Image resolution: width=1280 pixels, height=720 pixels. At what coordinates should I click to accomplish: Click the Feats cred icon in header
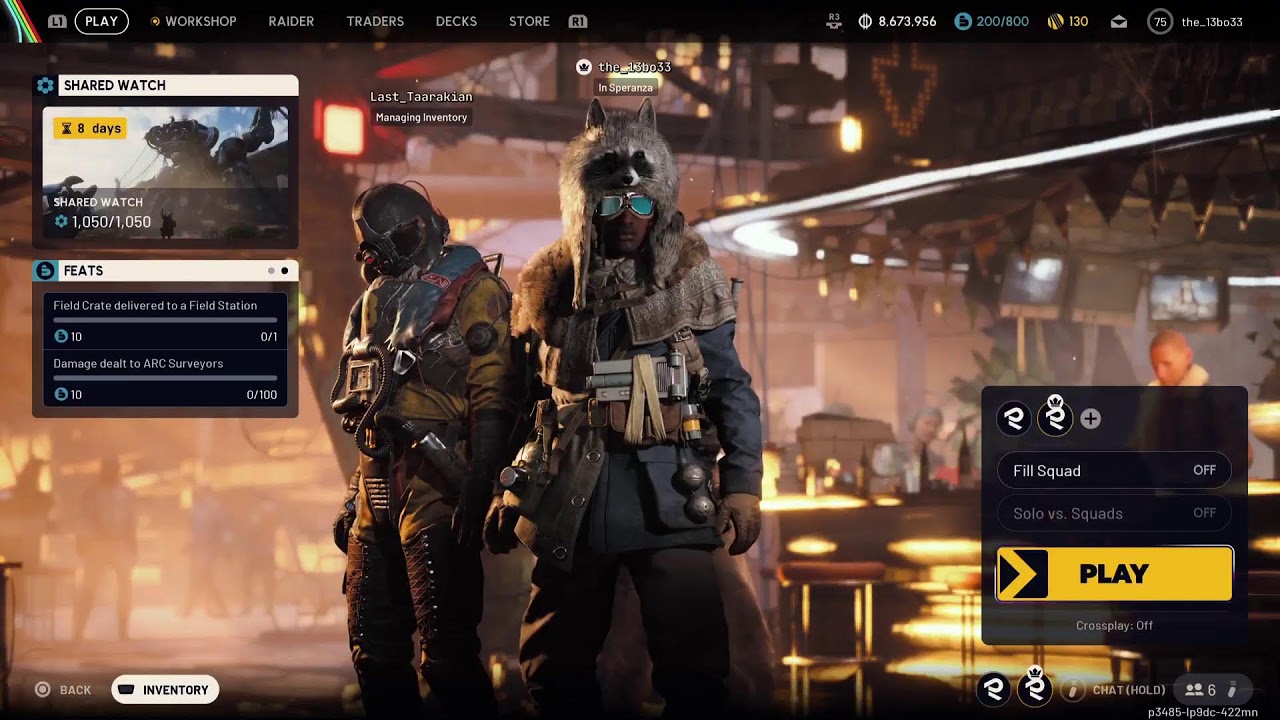click(x=45, y=271)
